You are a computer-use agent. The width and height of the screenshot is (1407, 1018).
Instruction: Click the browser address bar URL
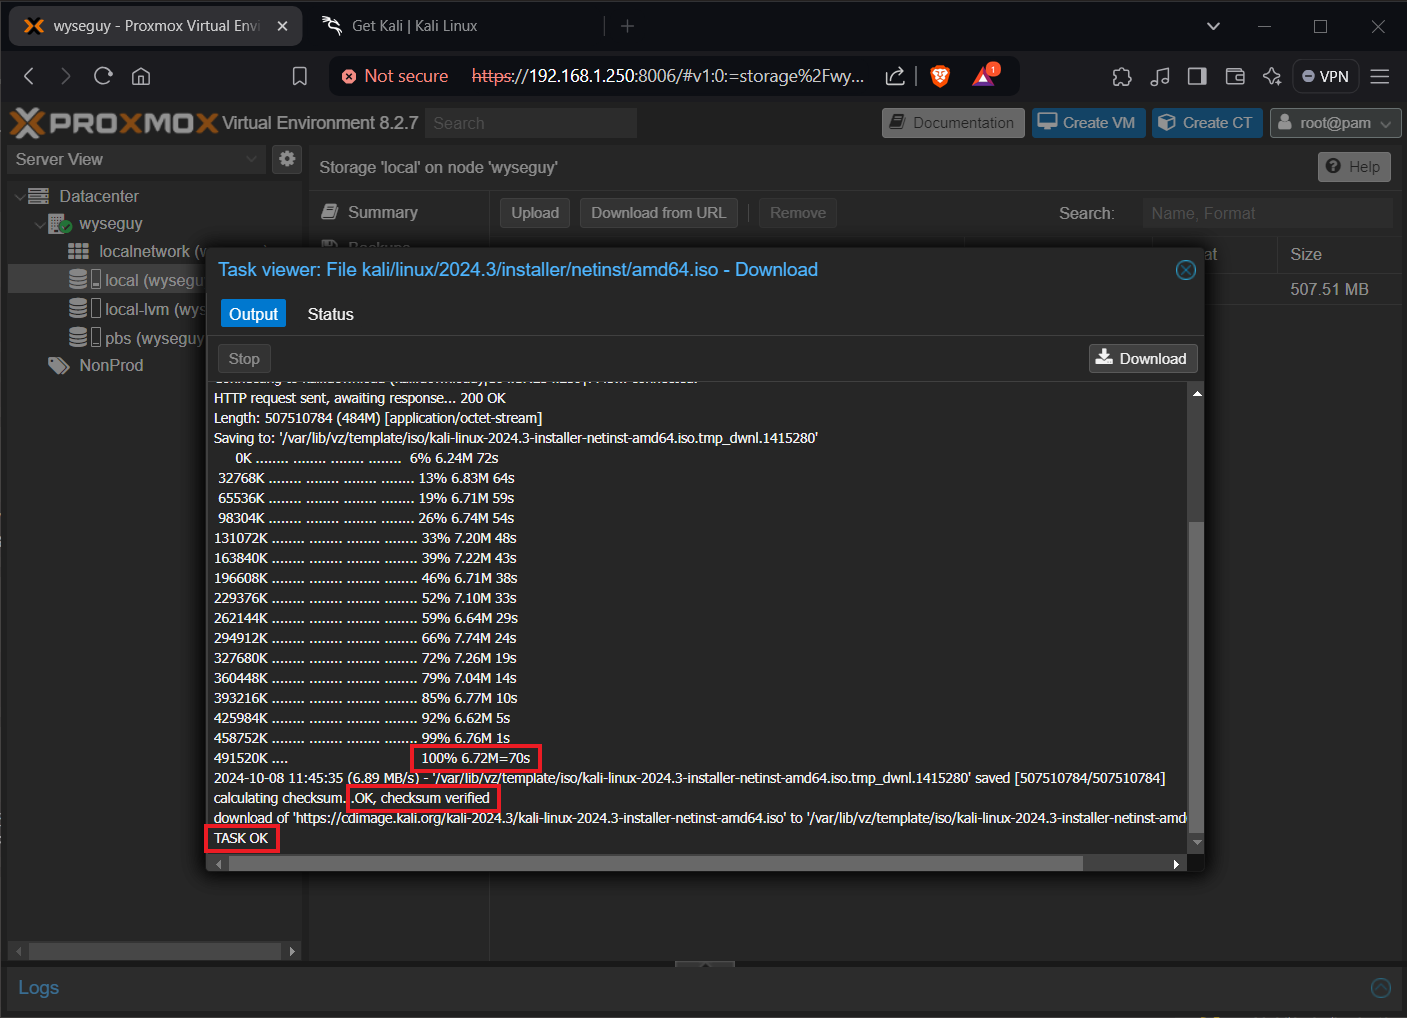point(667,76)
